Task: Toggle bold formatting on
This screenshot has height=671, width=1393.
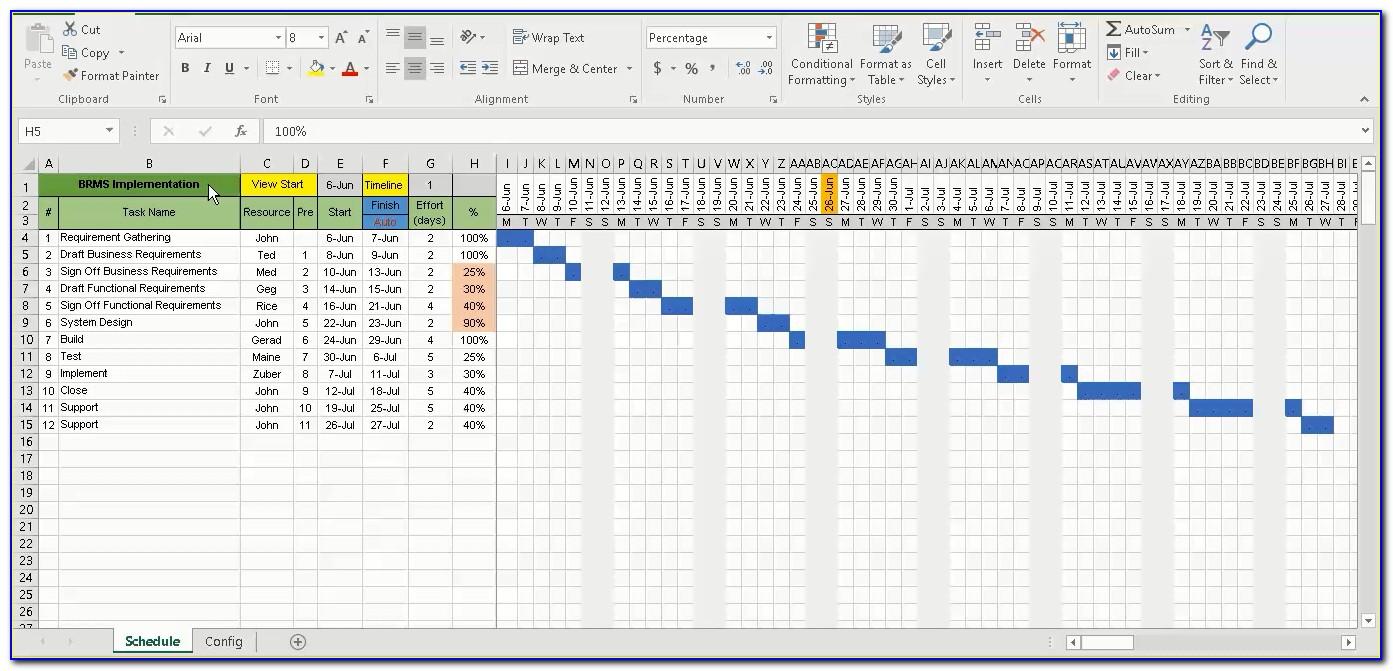Action: point(184,68)
